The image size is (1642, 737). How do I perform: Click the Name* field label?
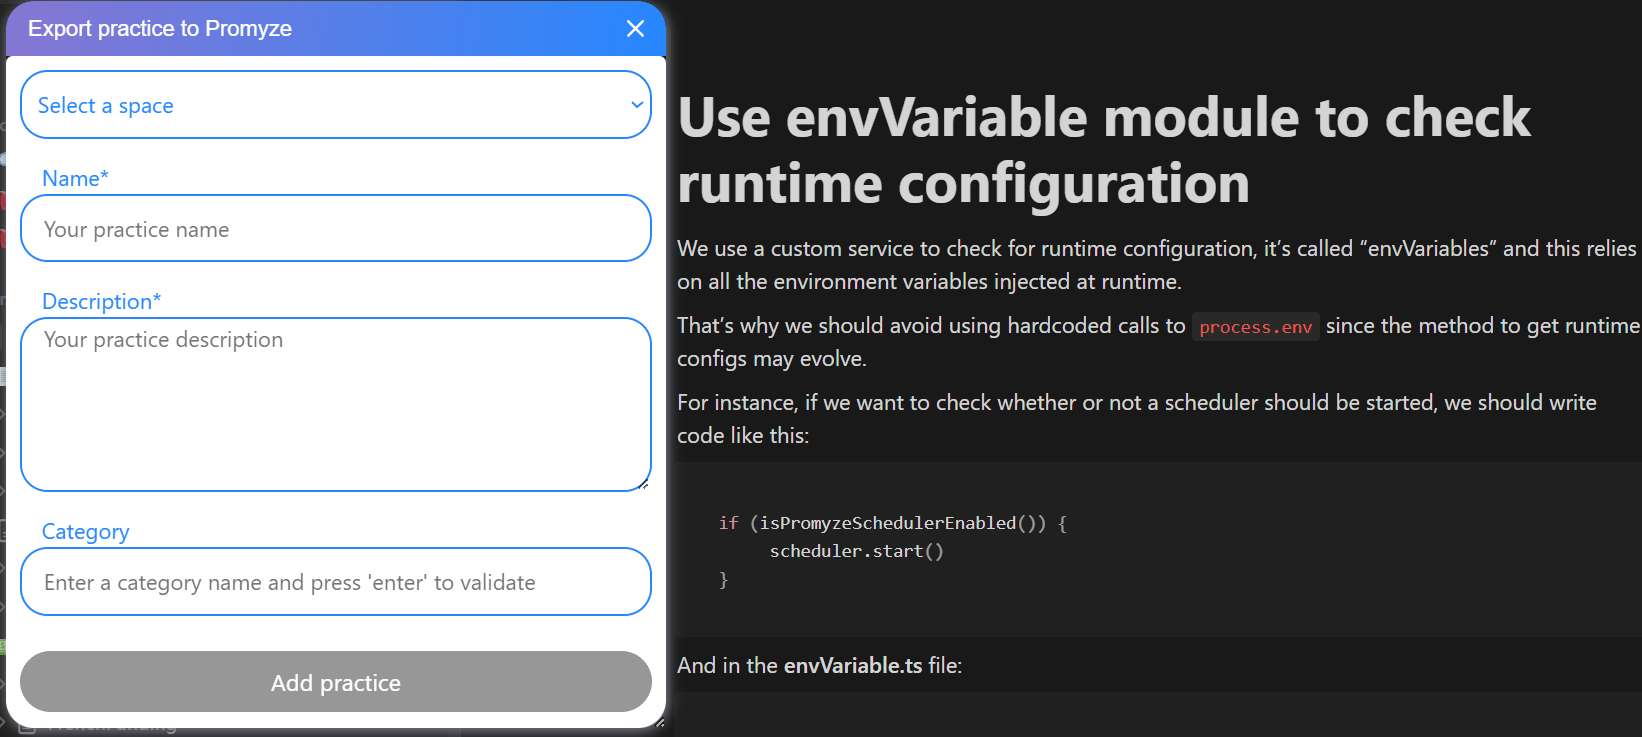tap(75, 178)
